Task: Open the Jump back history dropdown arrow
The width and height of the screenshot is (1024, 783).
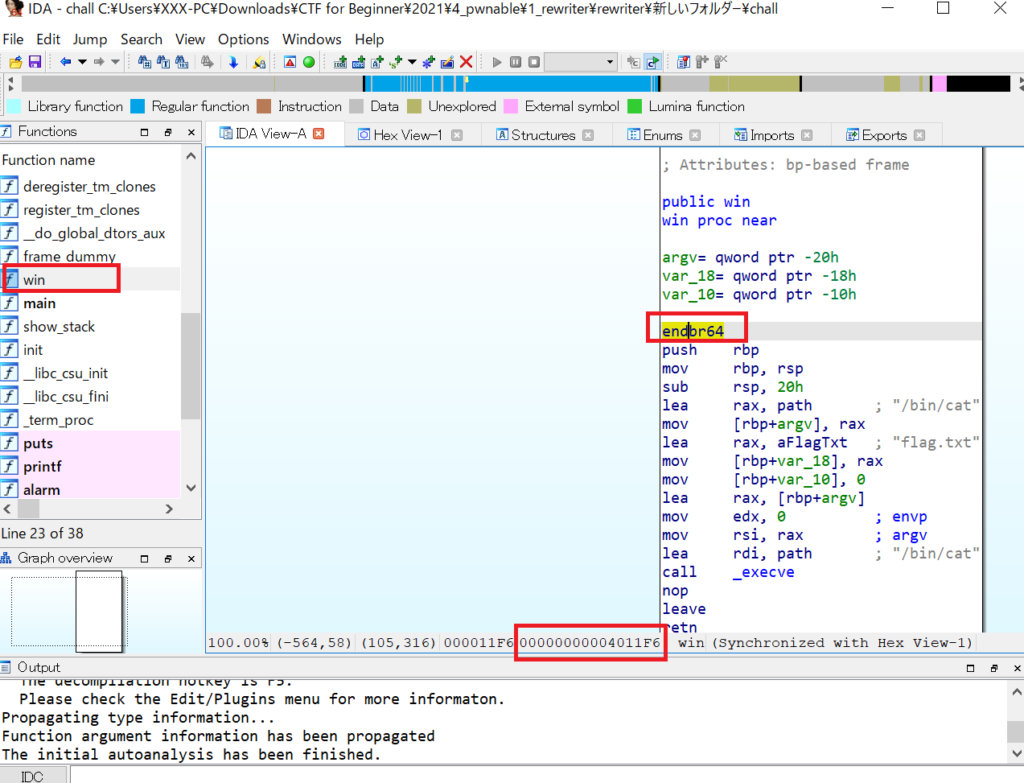Action: click(82, 62)
